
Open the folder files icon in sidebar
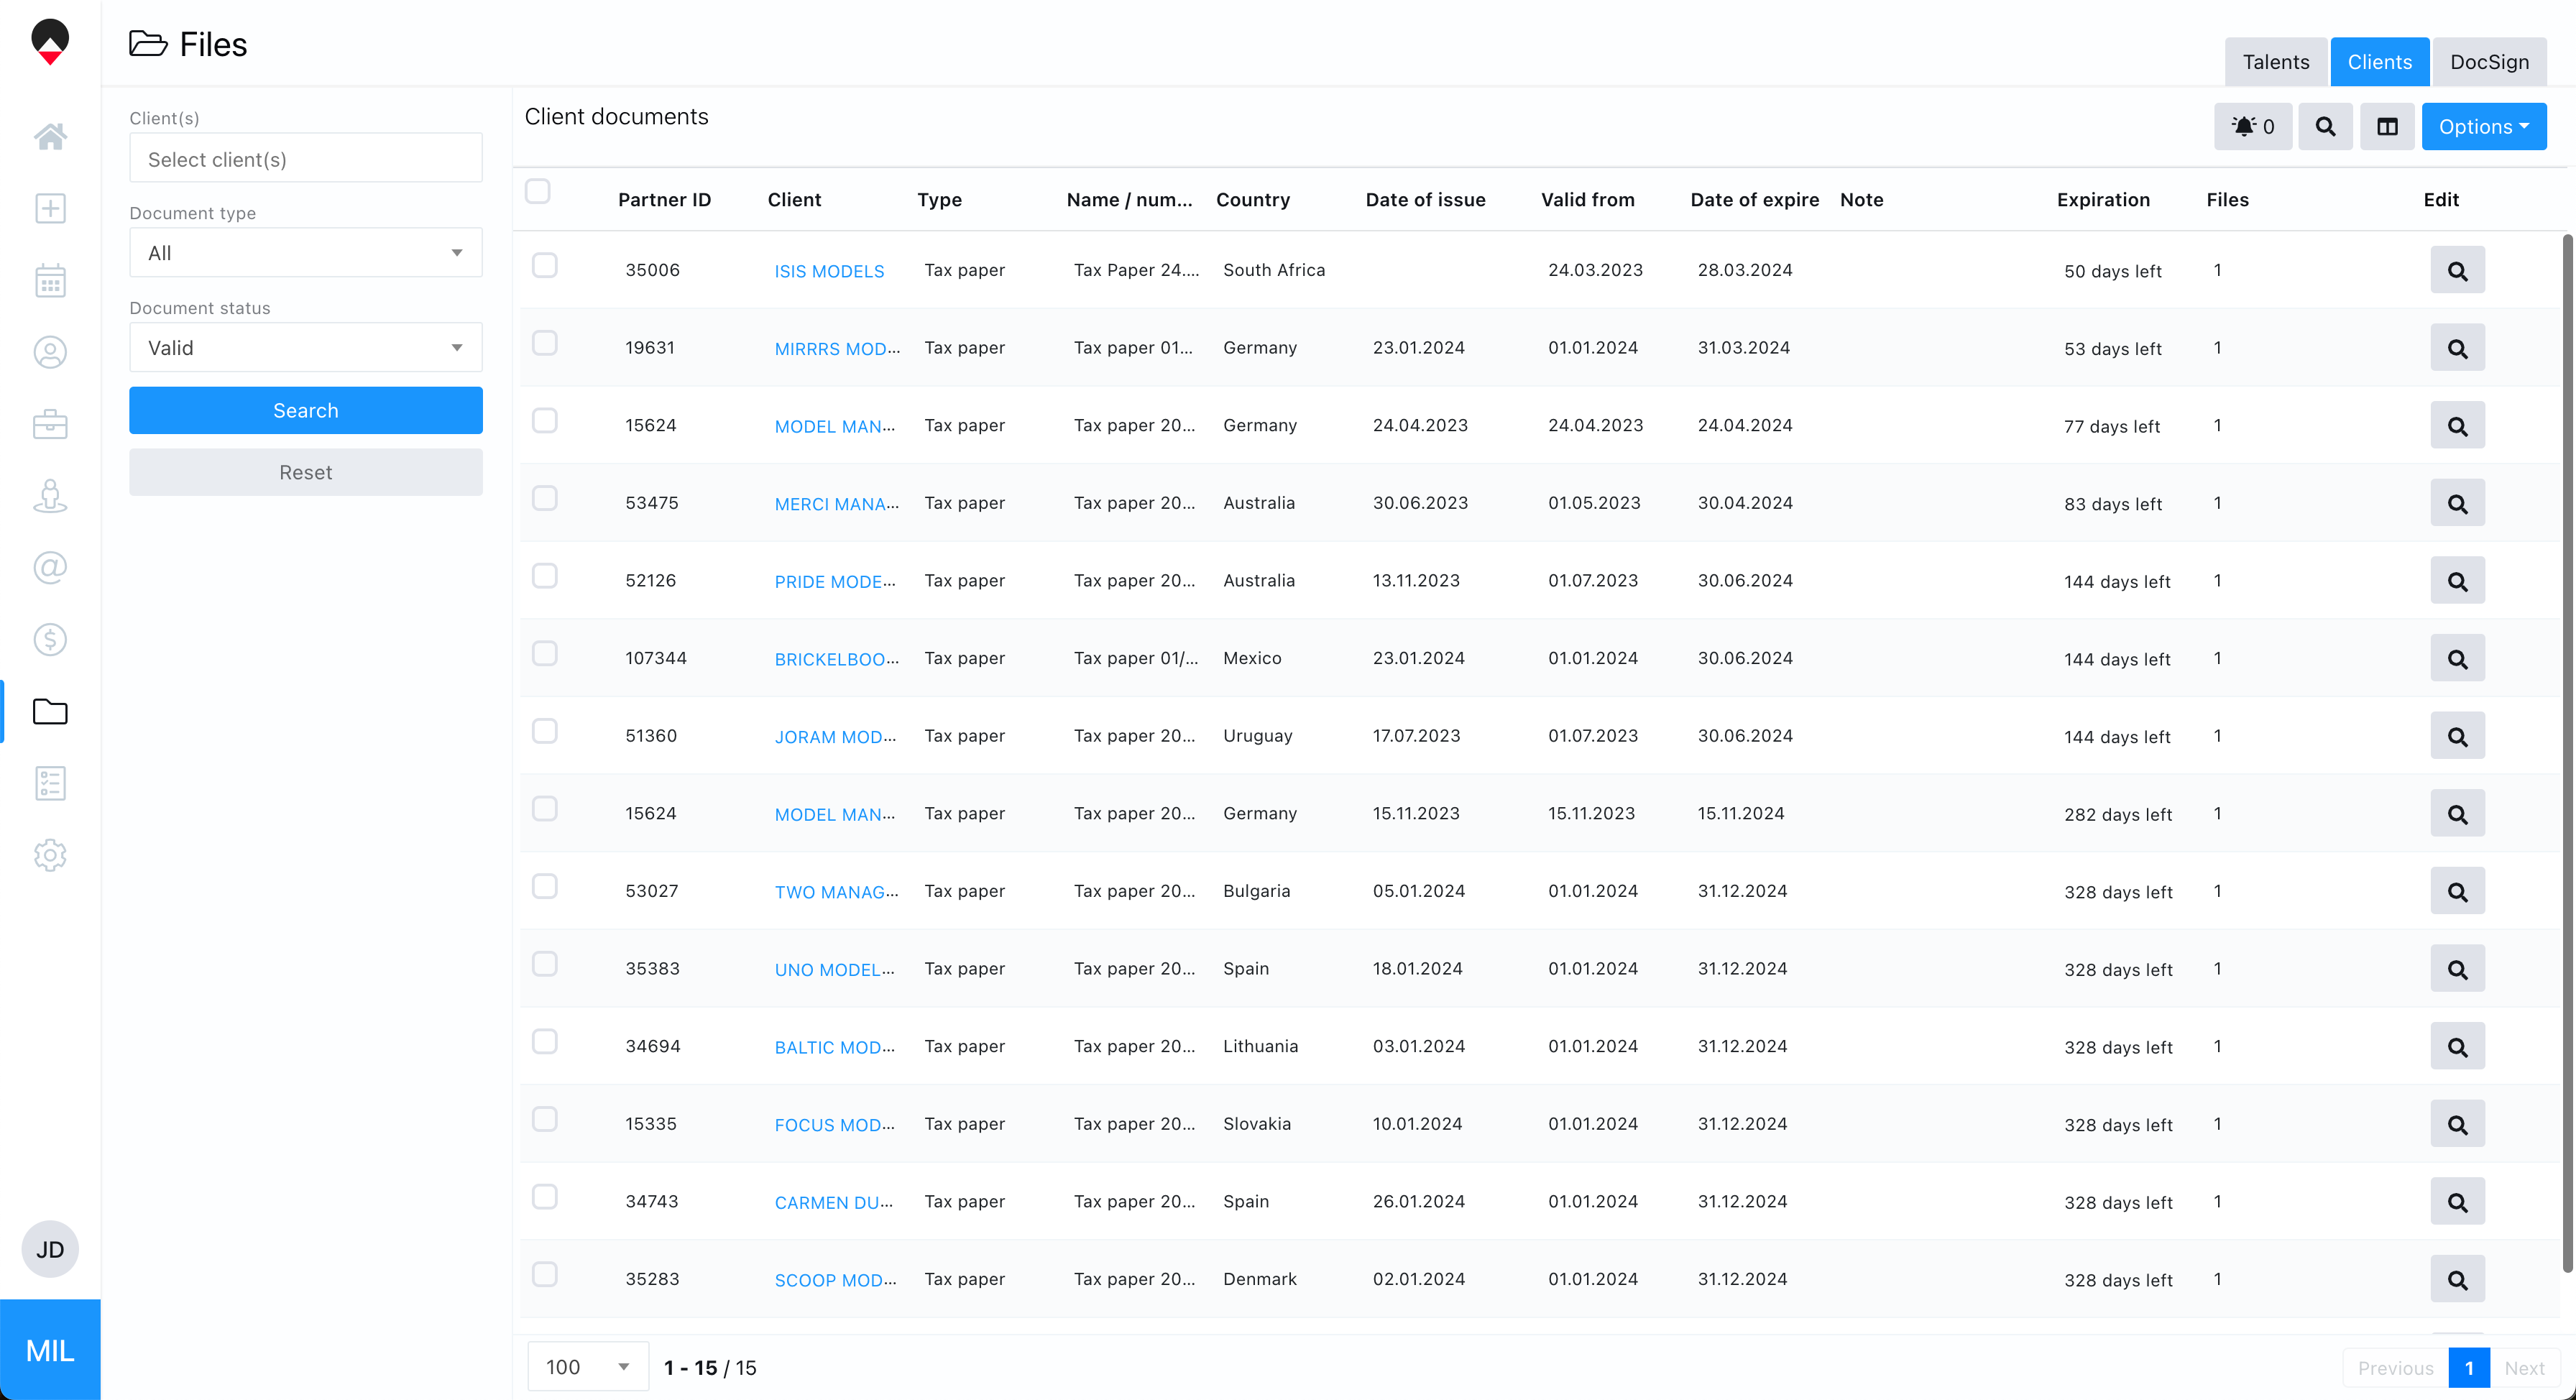50,712
